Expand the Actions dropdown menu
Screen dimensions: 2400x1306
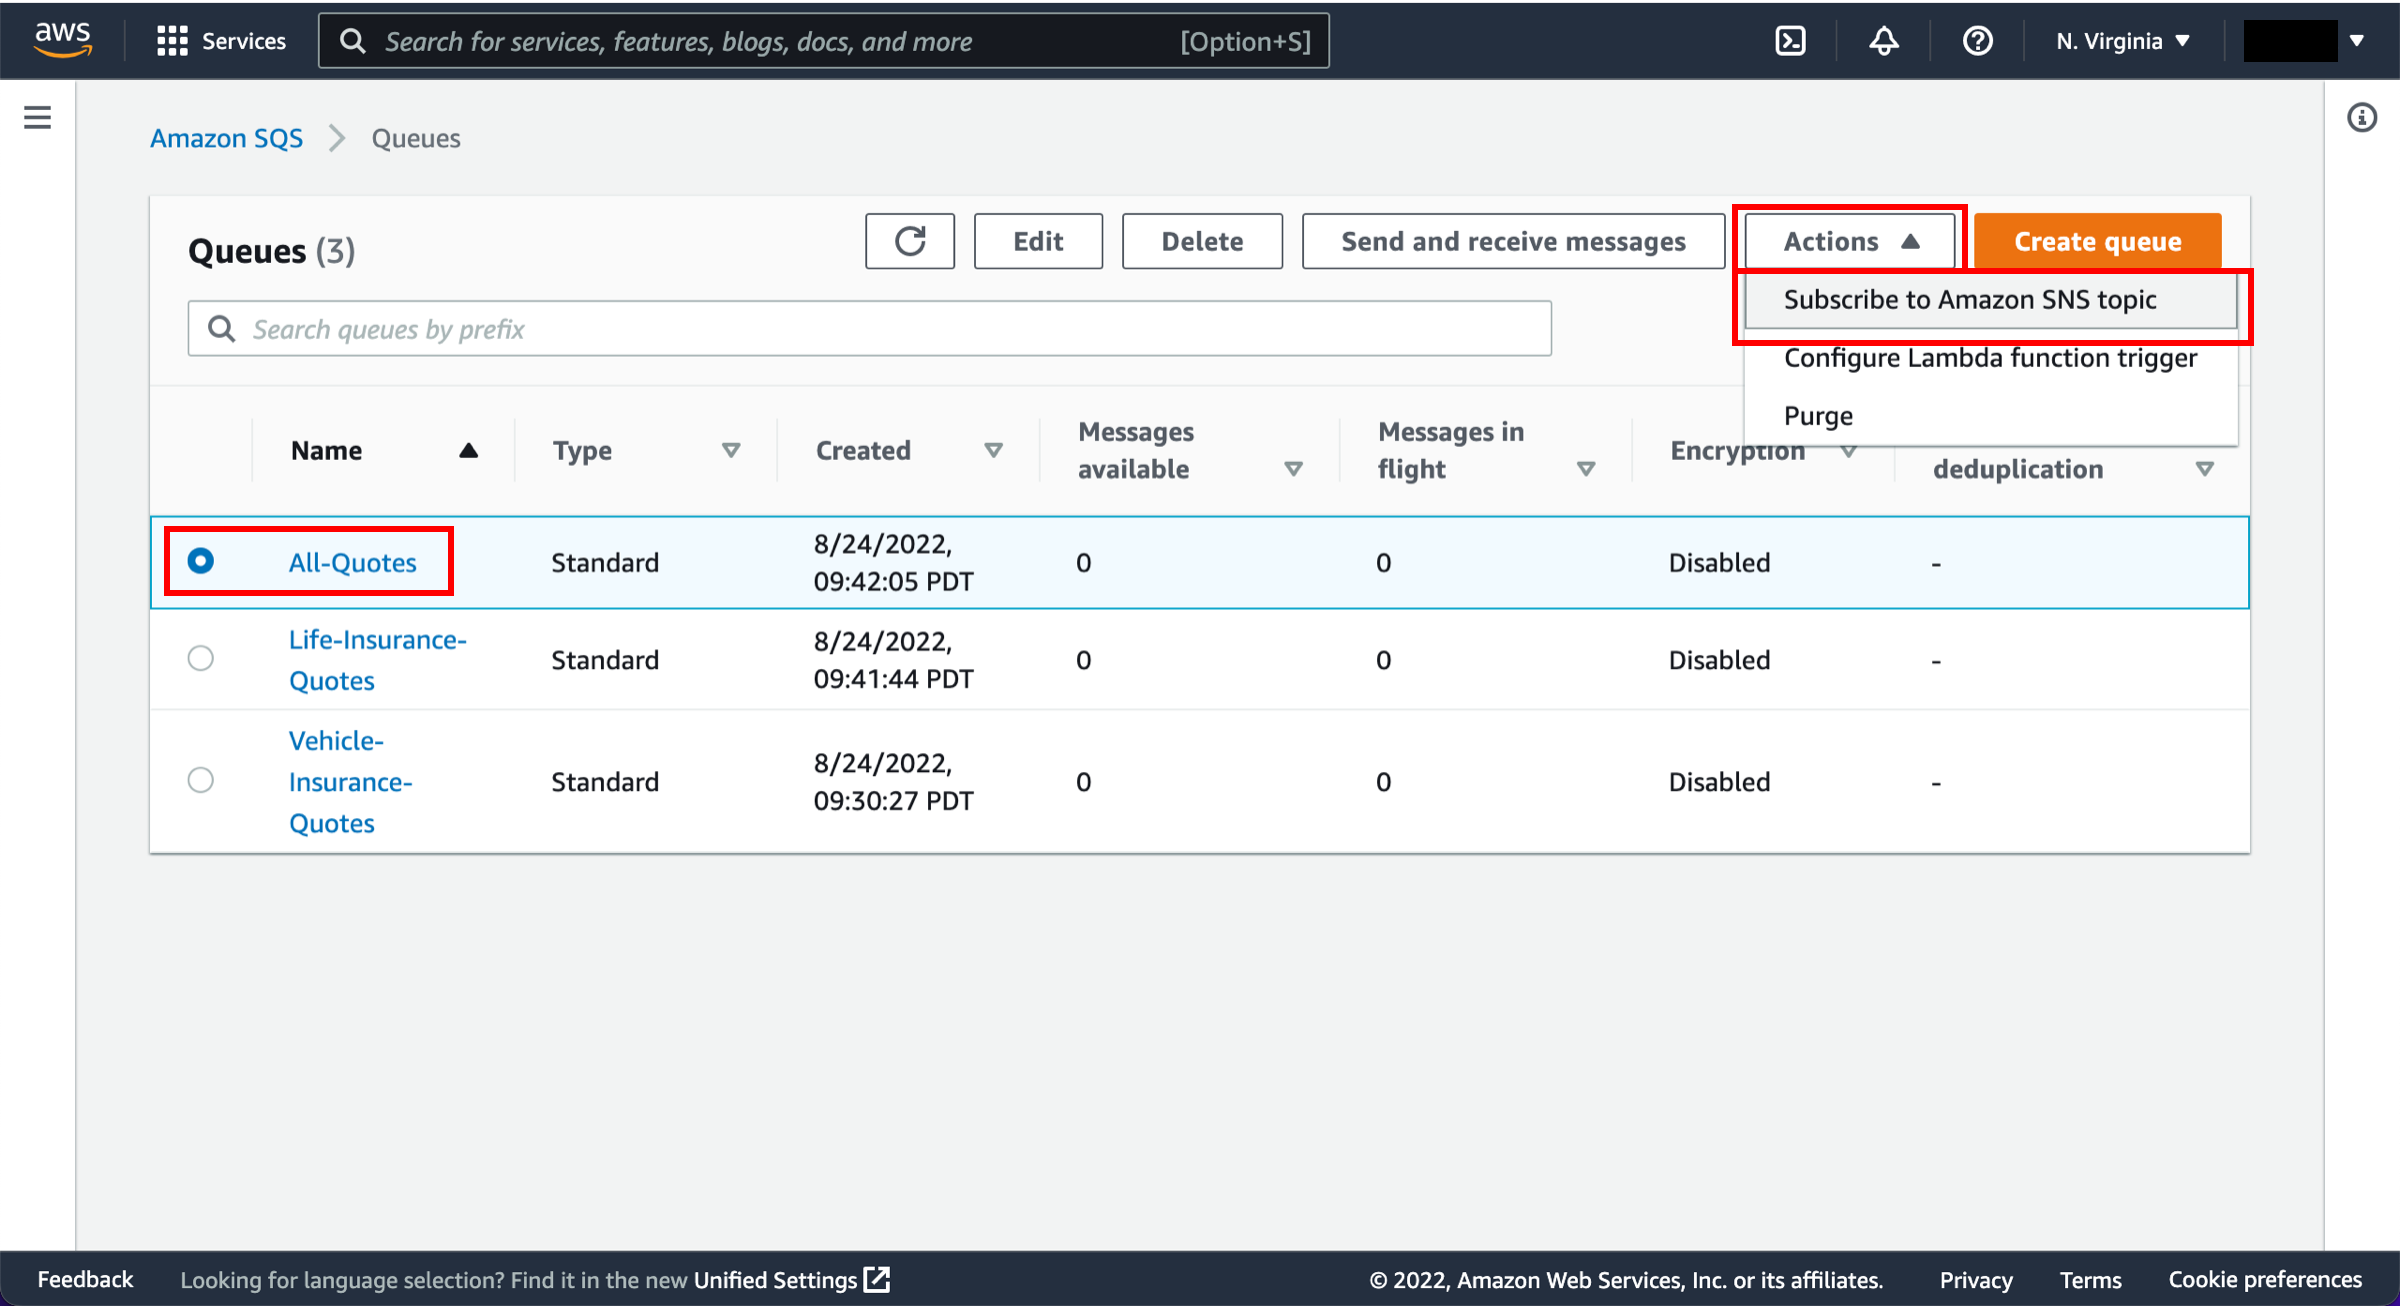click(1849, 240)
